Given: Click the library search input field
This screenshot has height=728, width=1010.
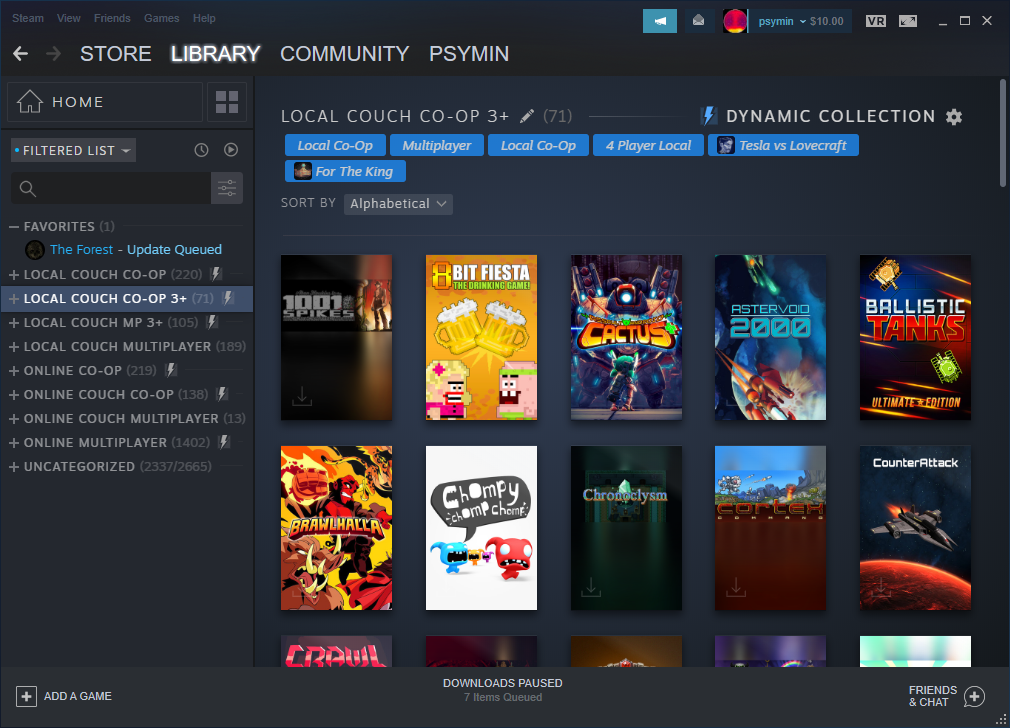Looking at the screenshot, I should tap(111, 188).
